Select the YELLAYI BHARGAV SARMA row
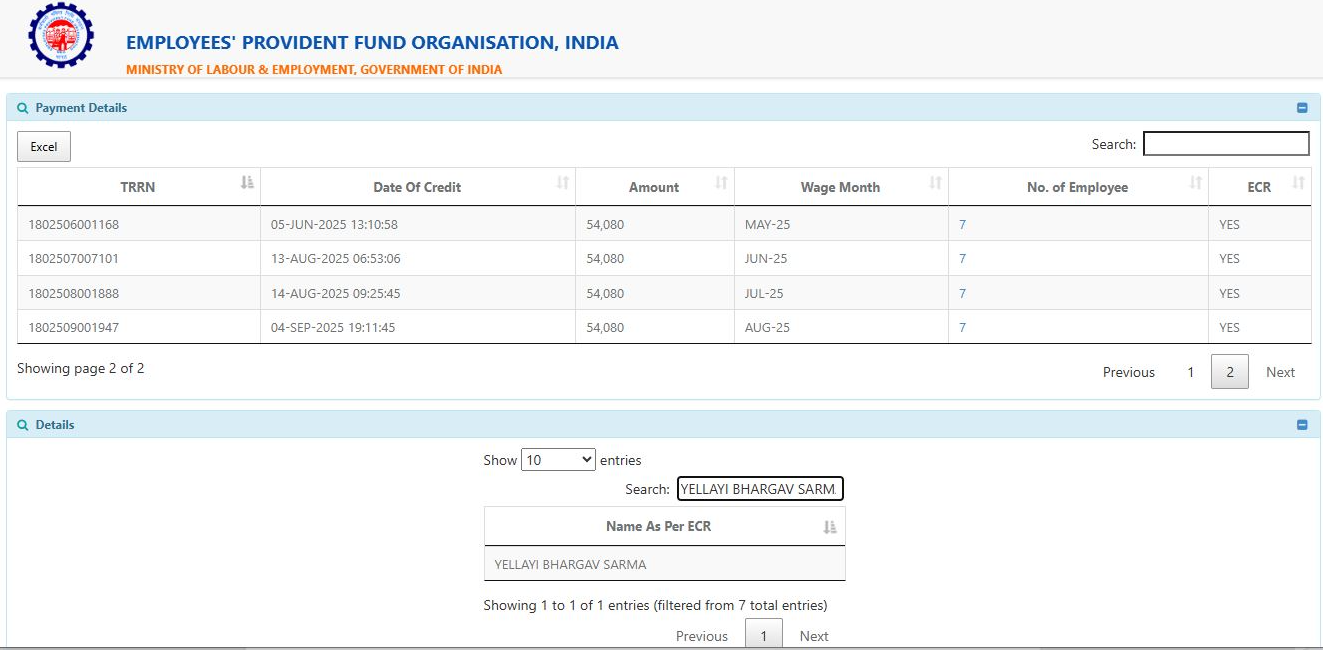Viewport: 1323px width, 650px height. 570,565
